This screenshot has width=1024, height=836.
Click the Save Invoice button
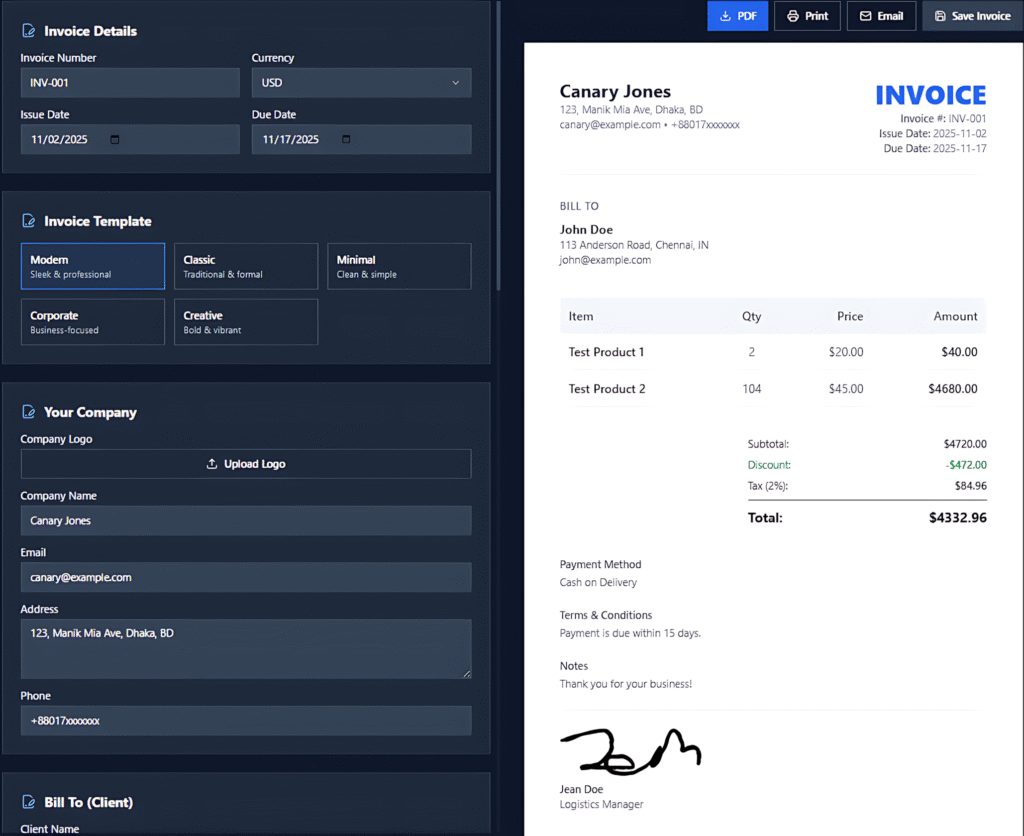971,16
